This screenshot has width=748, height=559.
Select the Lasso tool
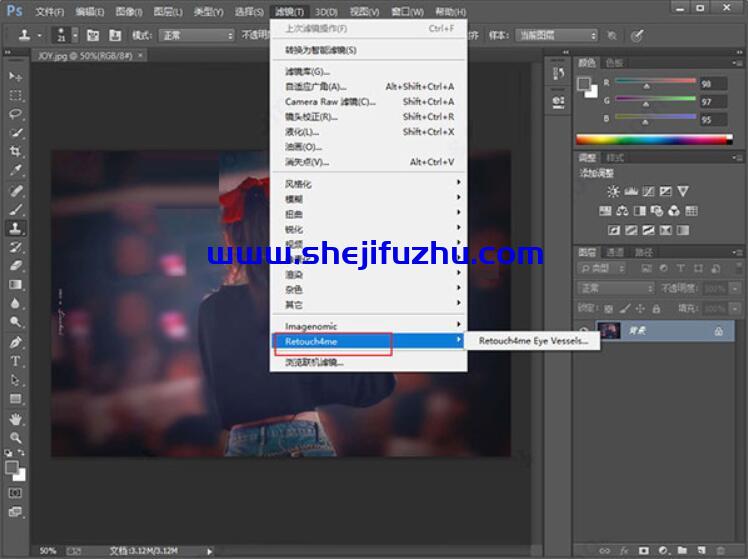coord(15,114)
